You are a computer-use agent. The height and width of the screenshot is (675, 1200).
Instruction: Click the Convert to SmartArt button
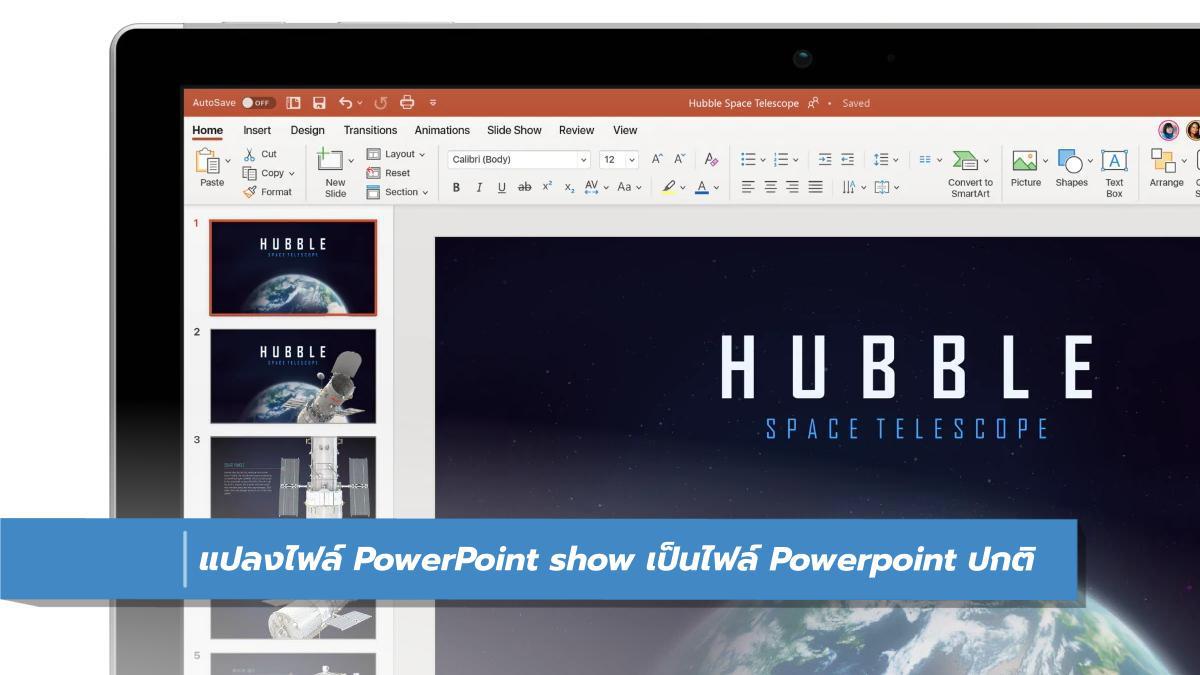(x=970, y=170)
